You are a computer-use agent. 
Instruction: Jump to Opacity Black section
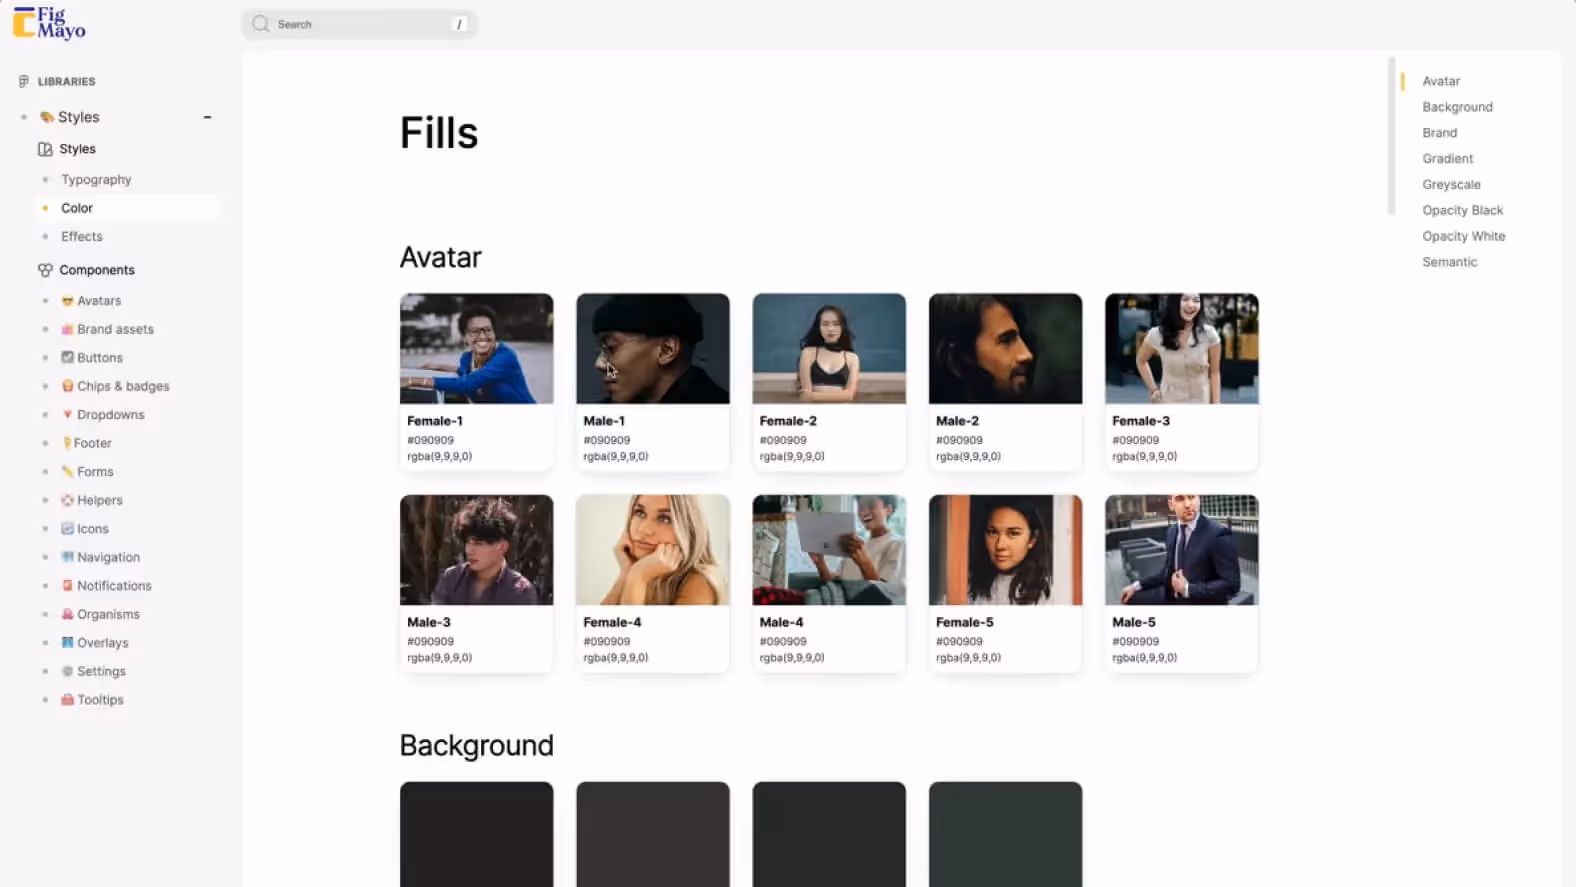click(x=1462, y=210)
